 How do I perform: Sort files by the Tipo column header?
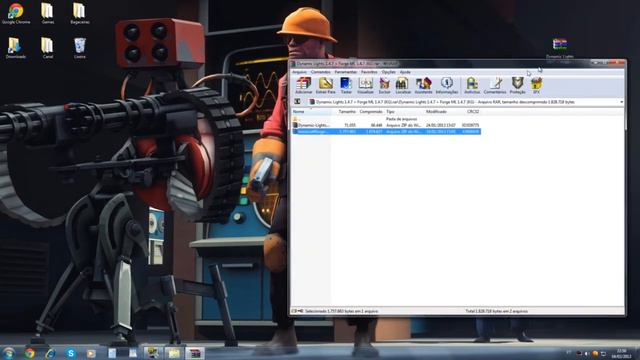(404, 111)
